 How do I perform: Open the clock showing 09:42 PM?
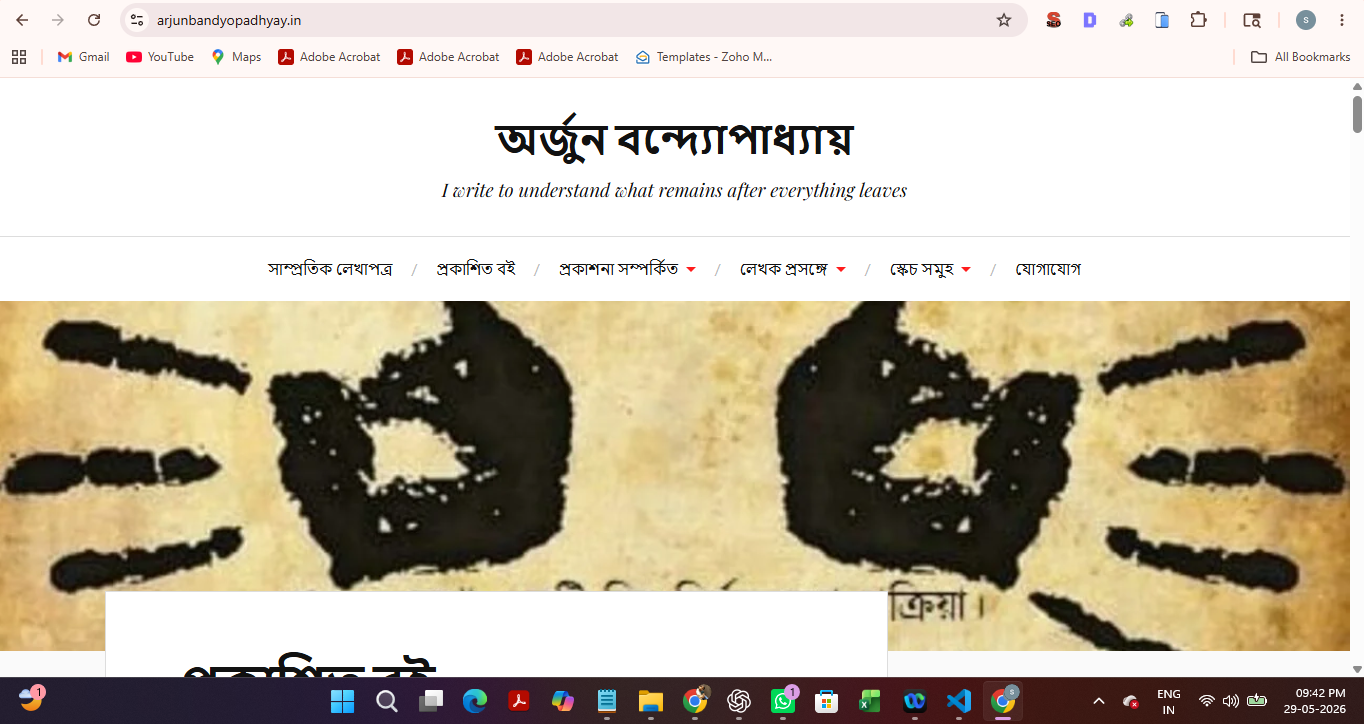(x=1315, y=701)
